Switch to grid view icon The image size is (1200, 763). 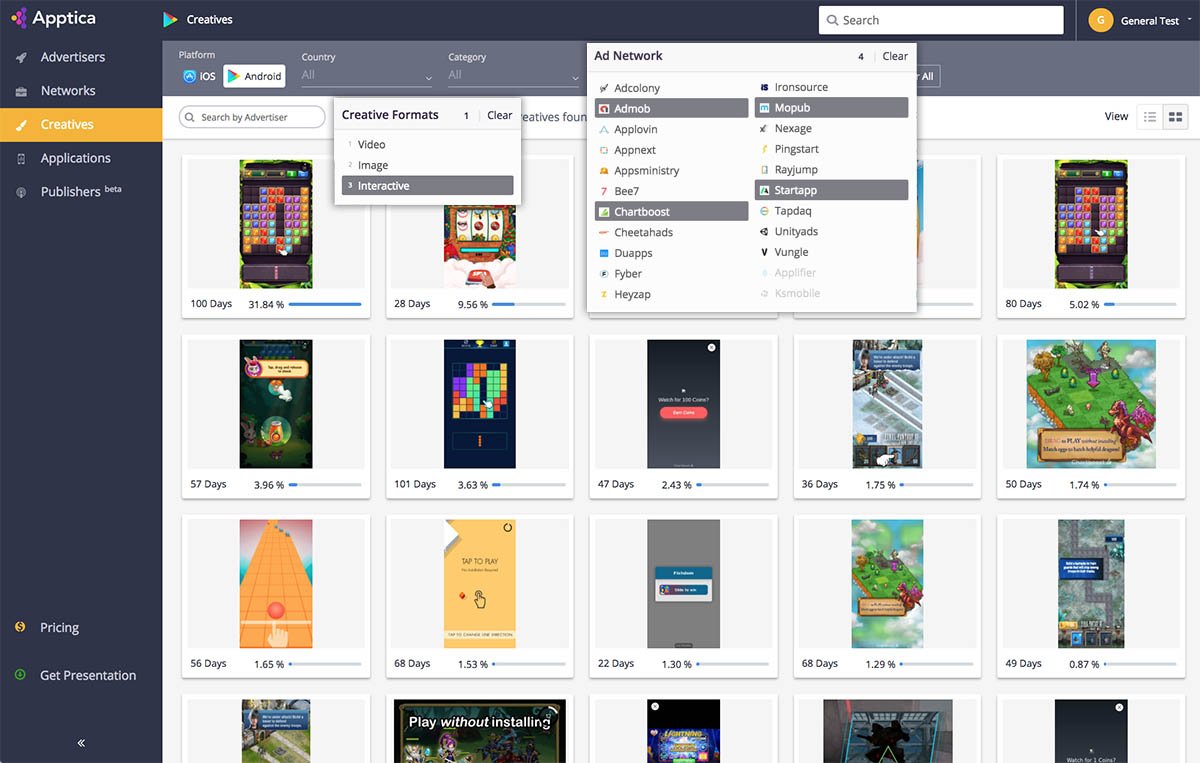pos(1176,117)
